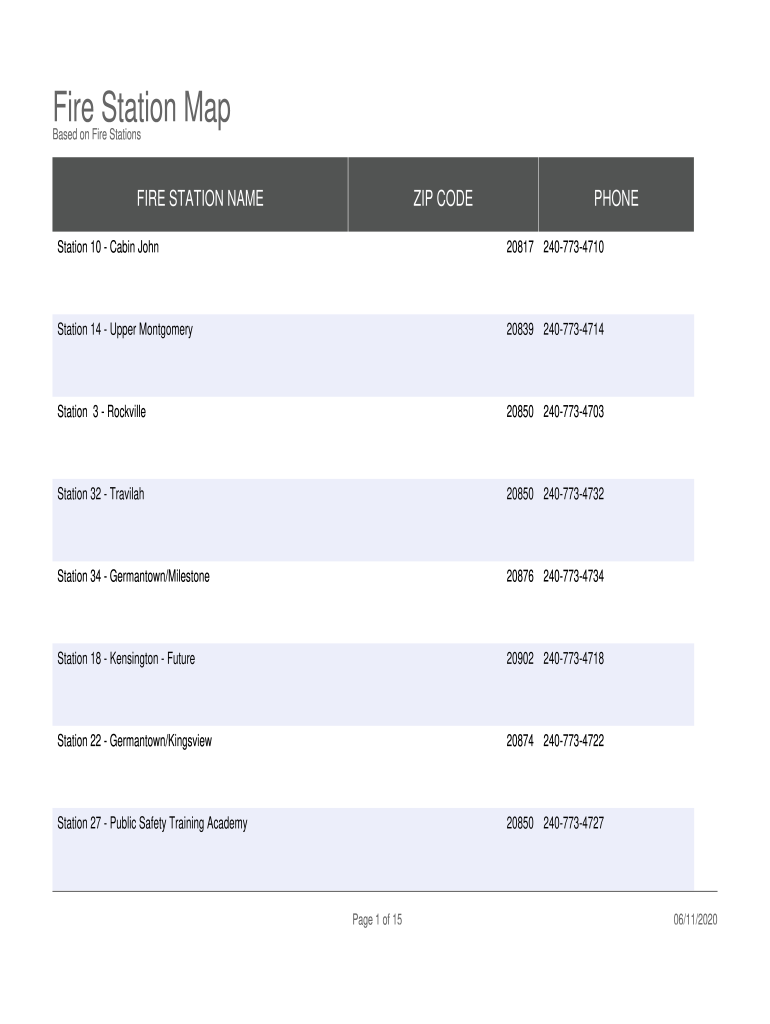Viewport: 770px width, 1024px height.
Task: Click the Station 3 - Rockville entry
Action: [x=102, y=411]
